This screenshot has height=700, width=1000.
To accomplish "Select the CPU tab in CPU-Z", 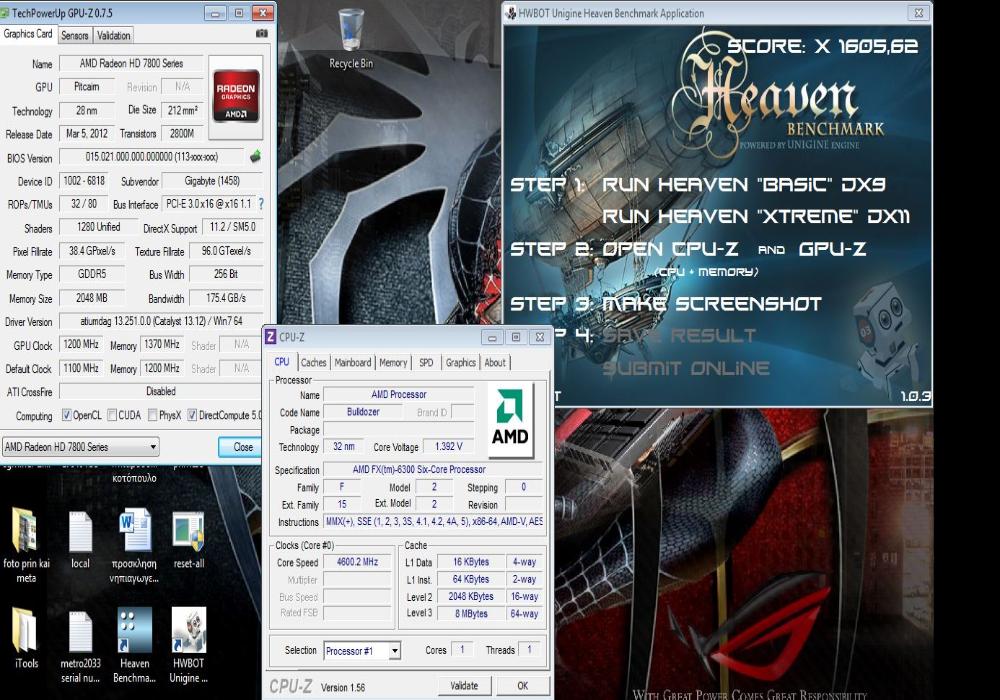I will click(282, 361).
